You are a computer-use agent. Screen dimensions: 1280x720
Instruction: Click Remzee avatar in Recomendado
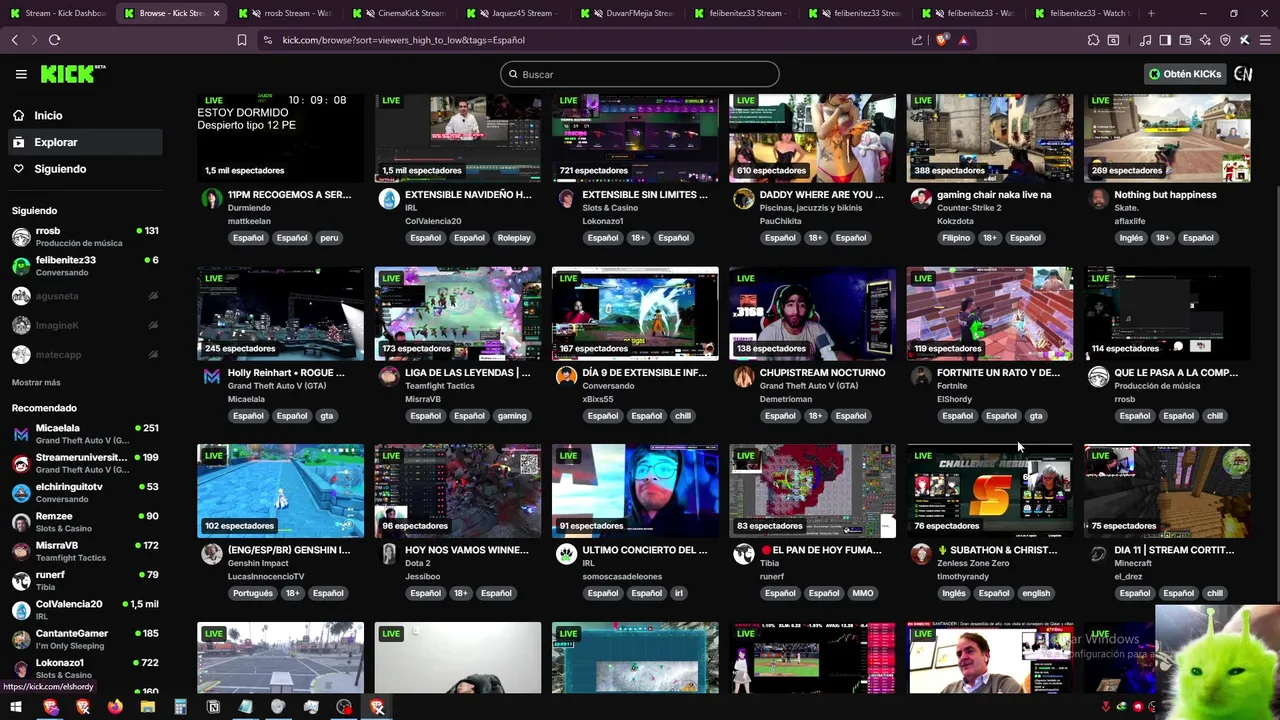[x=21, y=522]
